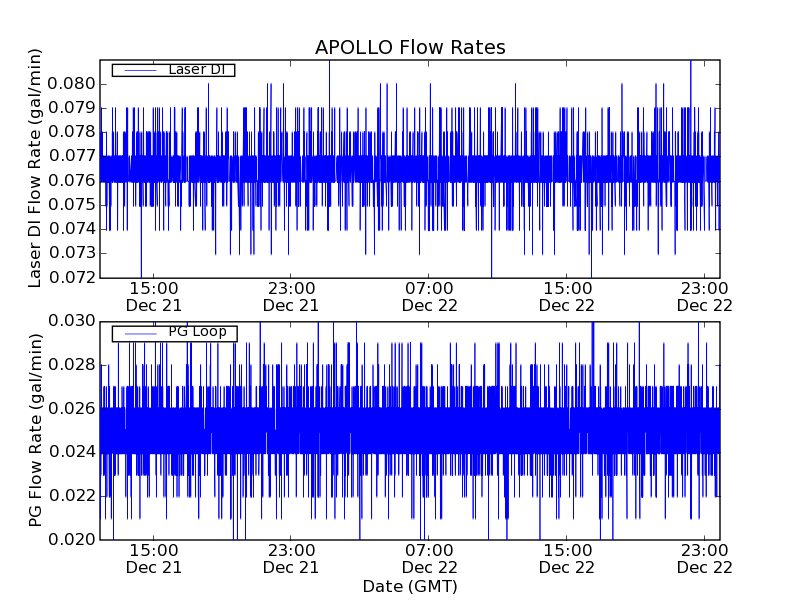Click the 0.030 tick on PG axis

75,321
